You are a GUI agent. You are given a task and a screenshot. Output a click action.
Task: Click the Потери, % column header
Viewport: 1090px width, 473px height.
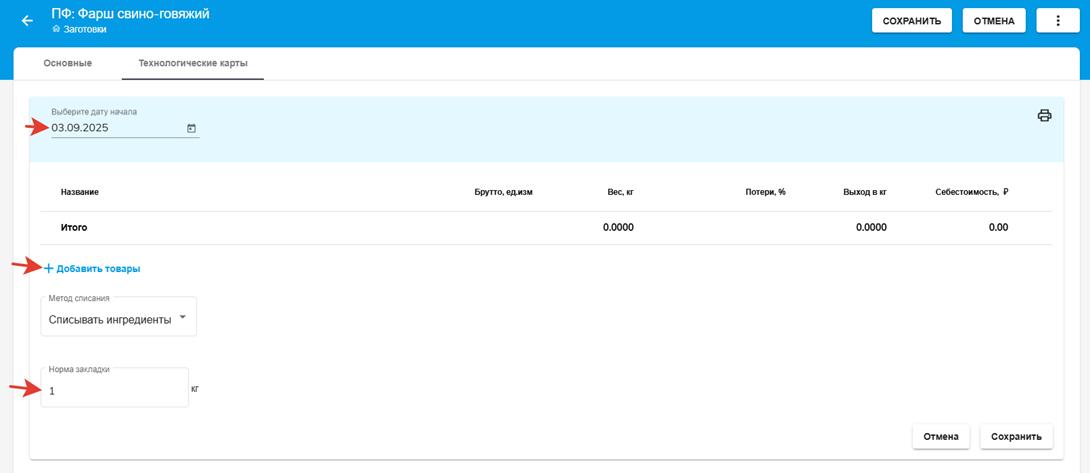click(x=765, y=192)
